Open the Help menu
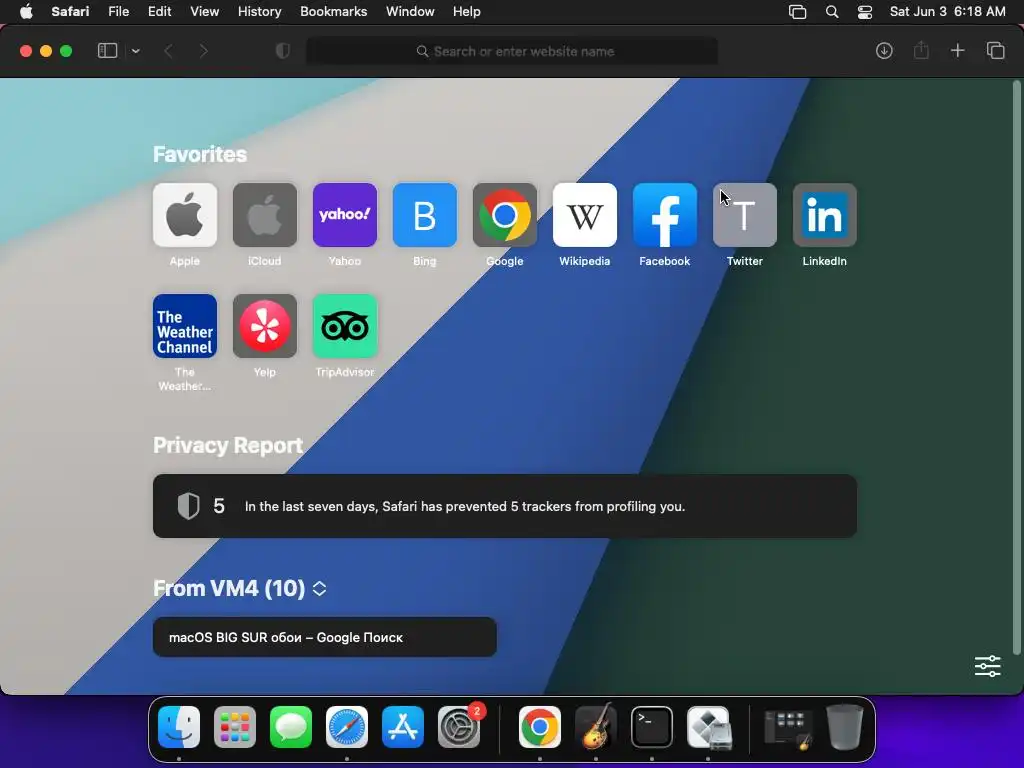 click(467, 12)
